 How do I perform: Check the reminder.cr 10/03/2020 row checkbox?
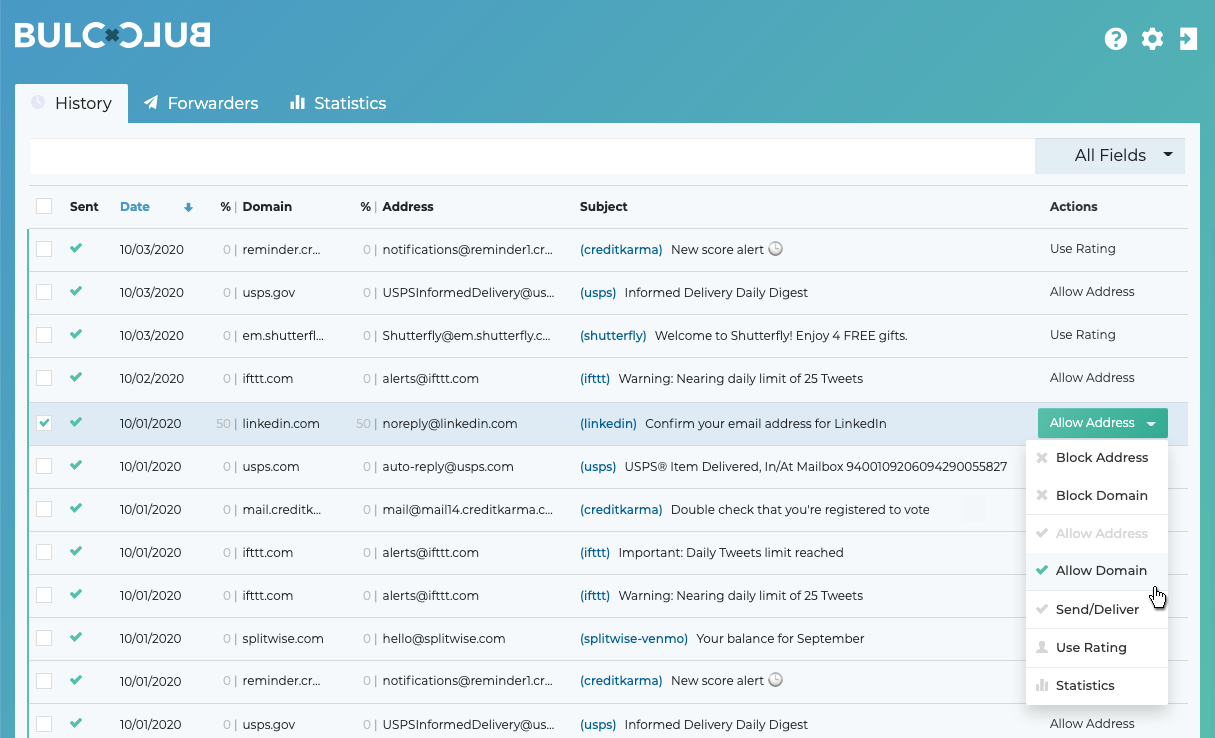coord(44,249)
